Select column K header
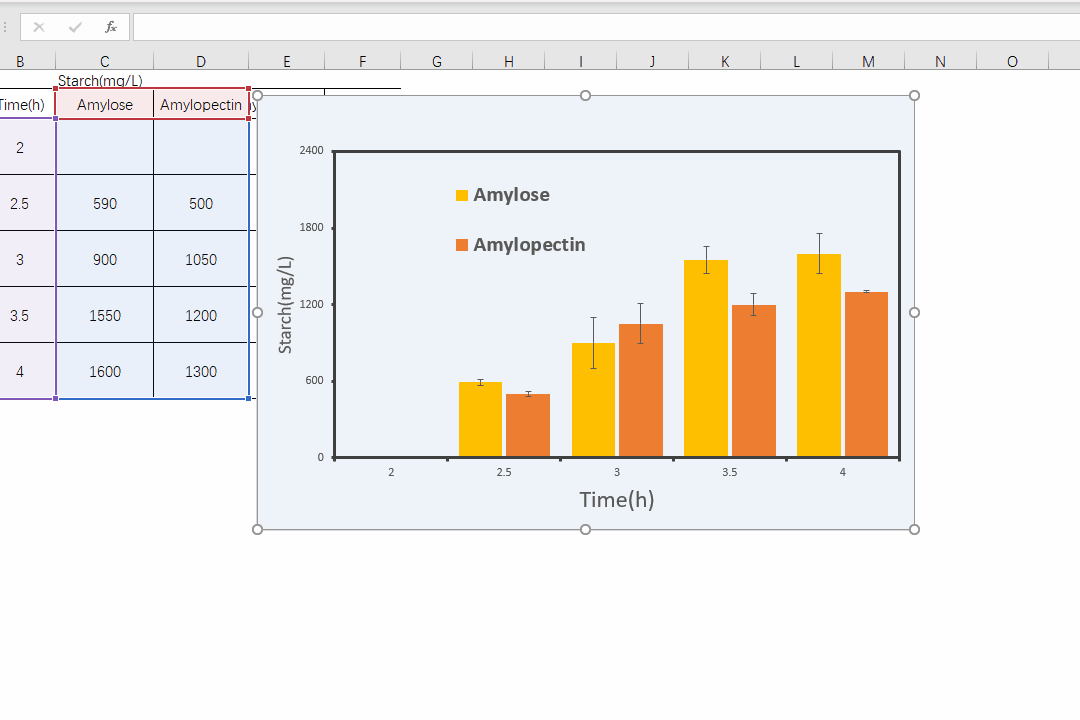The width and height of the screenshot is (1080, 720). [725, 61]
